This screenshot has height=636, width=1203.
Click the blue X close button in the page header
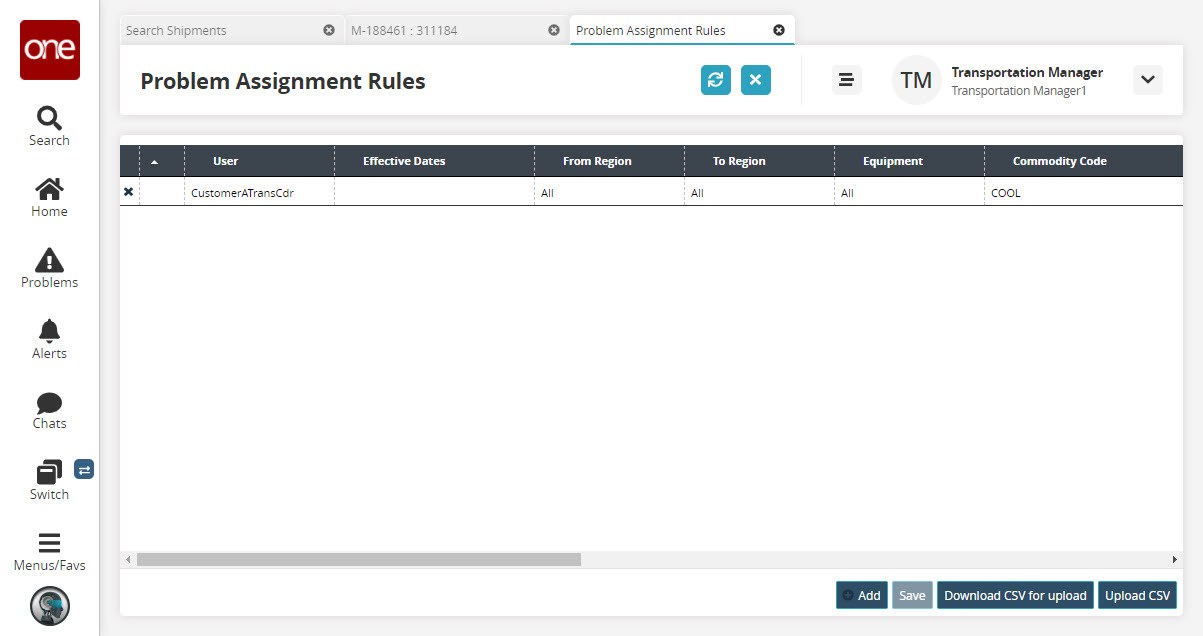(x=756, y=80)
